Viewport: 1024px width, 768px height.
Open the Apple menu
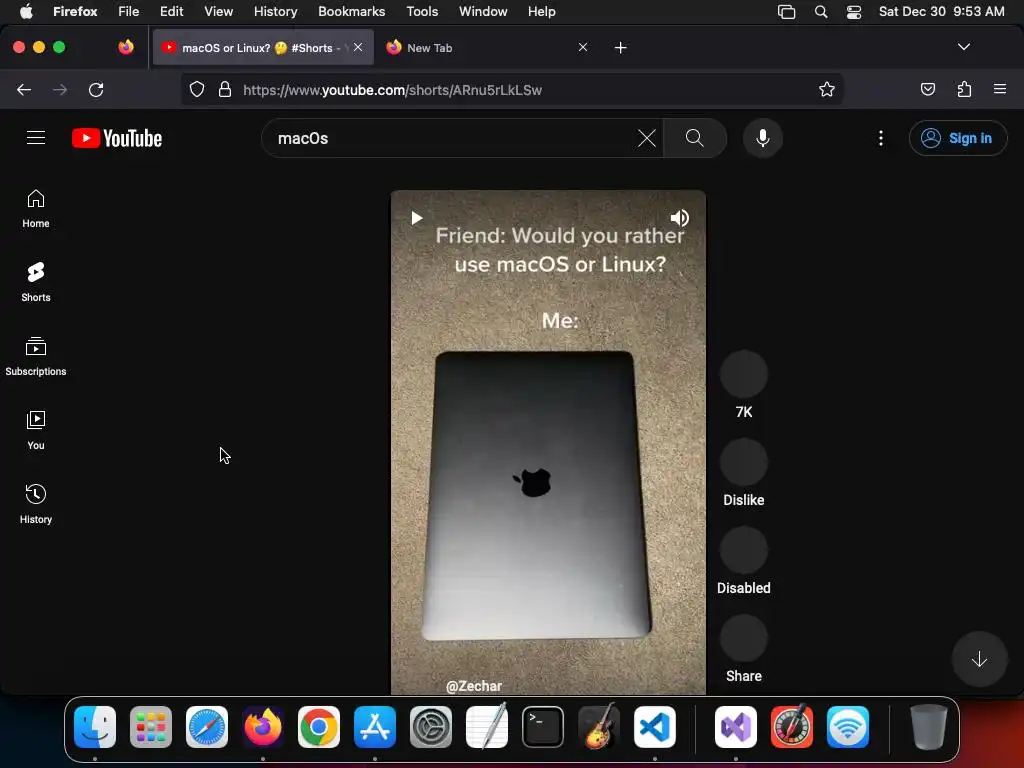point(26,11)
